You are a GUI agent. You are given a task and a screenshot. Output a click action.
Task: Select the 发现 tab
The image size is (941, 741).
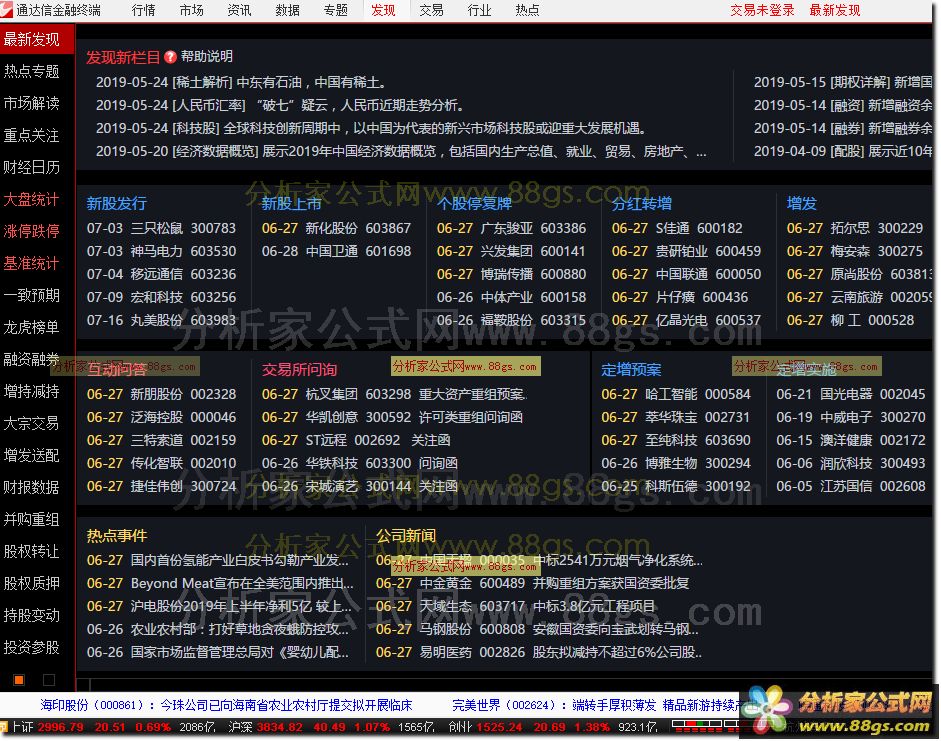383,10
